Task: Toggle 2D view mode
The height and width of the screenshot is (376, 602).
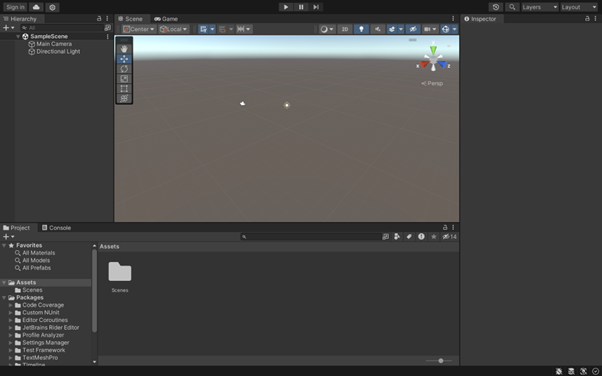Action: (345, 29)
